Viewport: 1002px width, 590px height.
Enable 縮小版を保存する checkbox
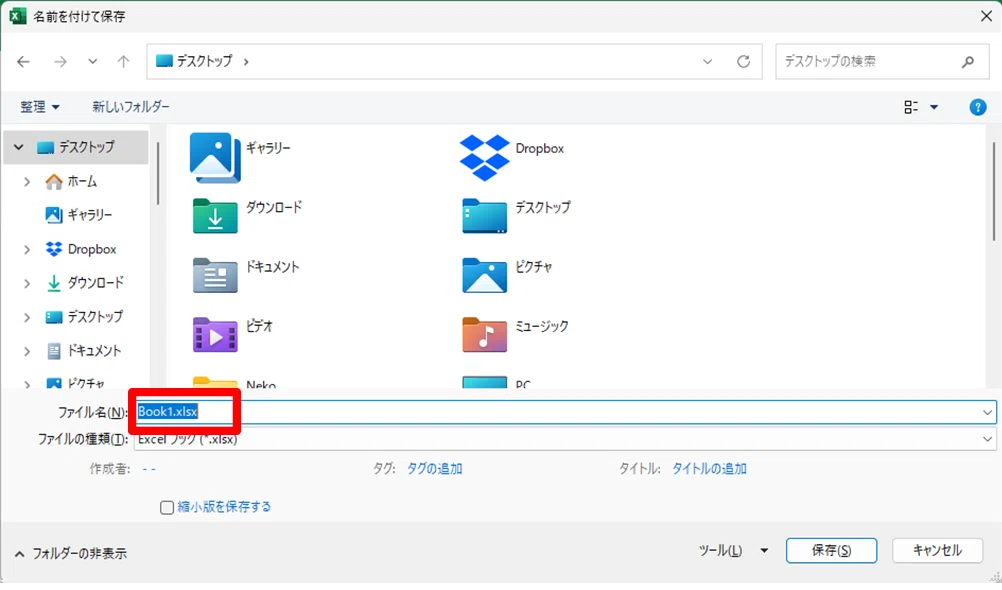click(x=167, y=508)
